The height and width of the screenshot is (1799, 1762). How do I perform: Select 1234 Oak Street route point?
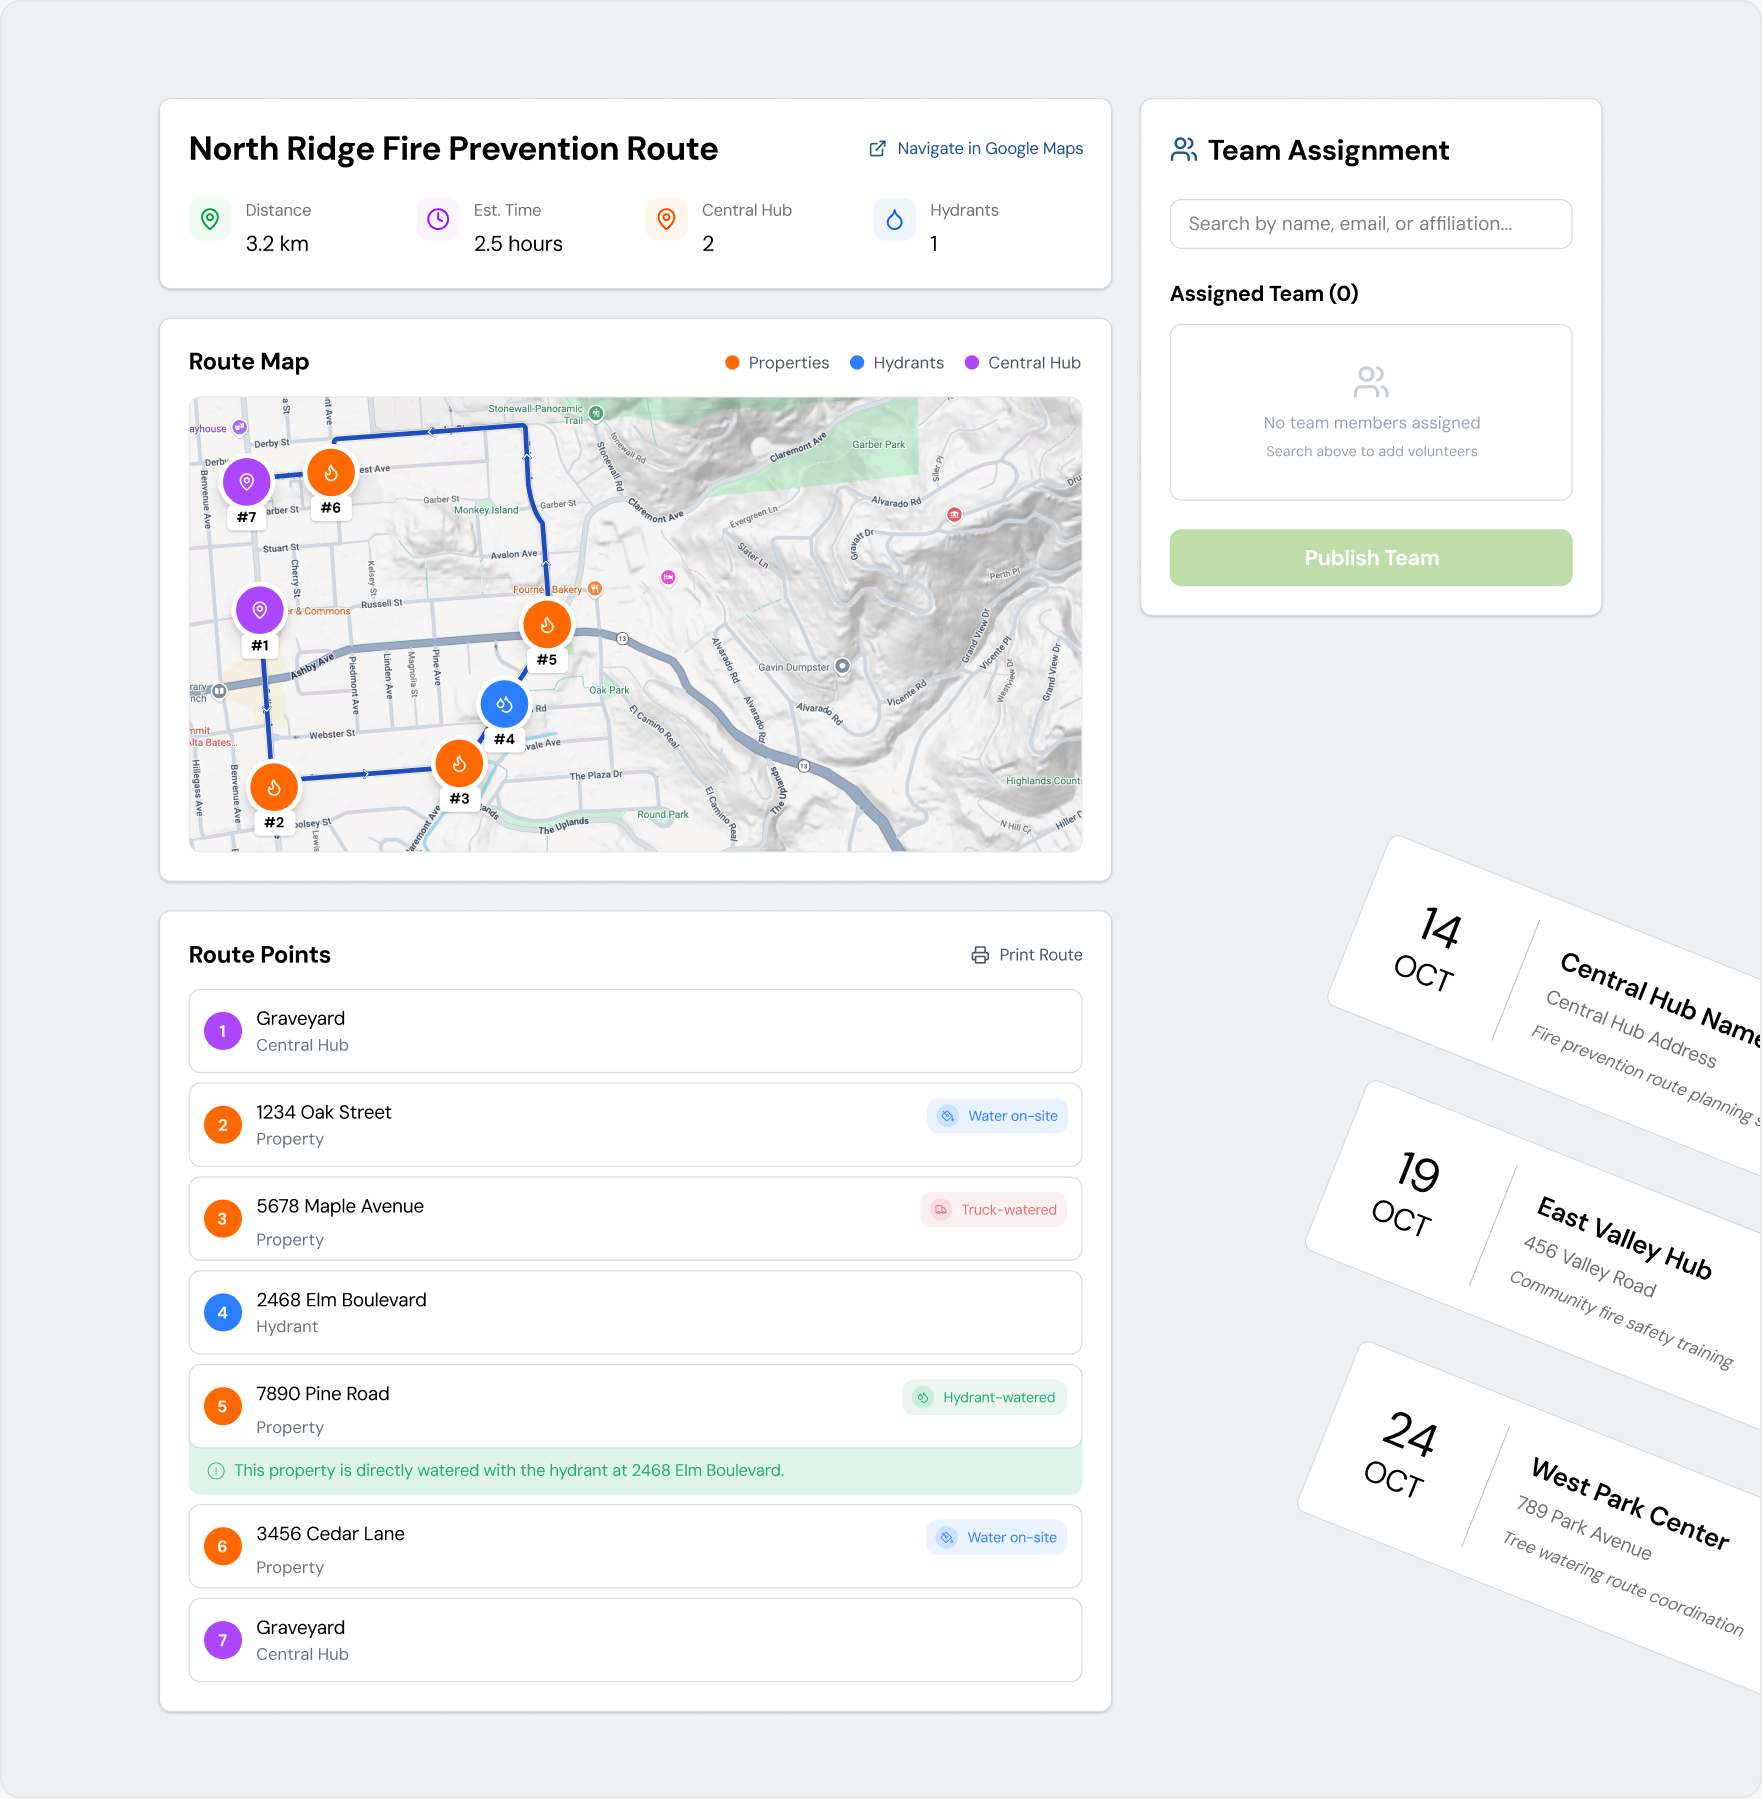(x=635, y=1125)
